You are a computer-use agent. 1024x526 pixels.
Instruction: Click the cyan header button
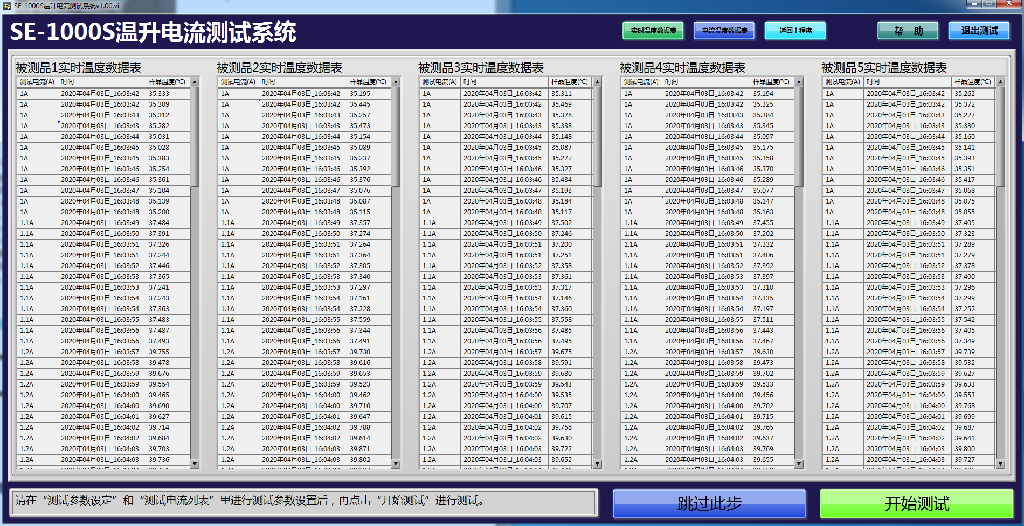795,31
